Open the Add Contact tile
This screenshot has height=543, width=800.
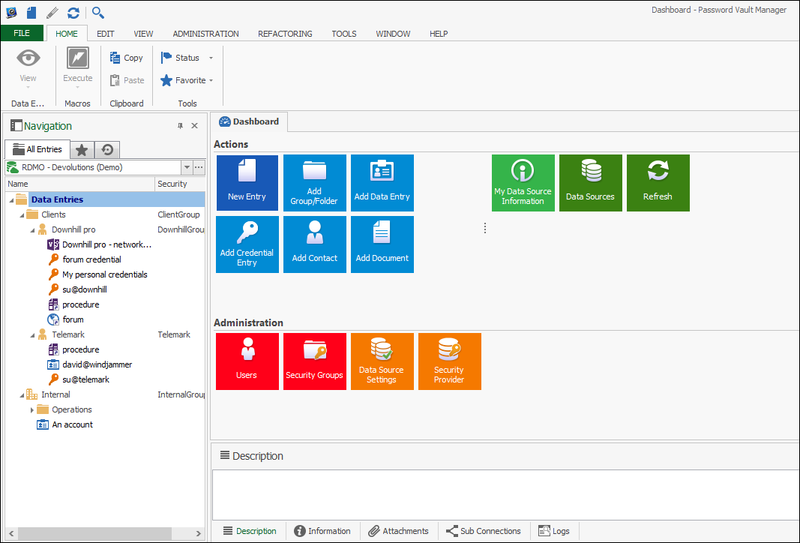coord(314,244)
